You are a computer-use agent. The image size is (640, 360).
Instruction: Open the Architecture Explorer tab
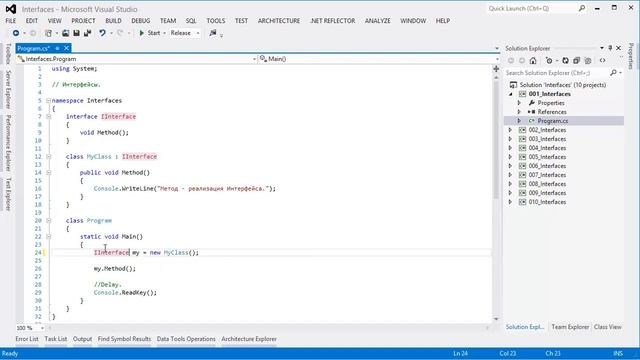pyautogui.click(x=249, y=339)
